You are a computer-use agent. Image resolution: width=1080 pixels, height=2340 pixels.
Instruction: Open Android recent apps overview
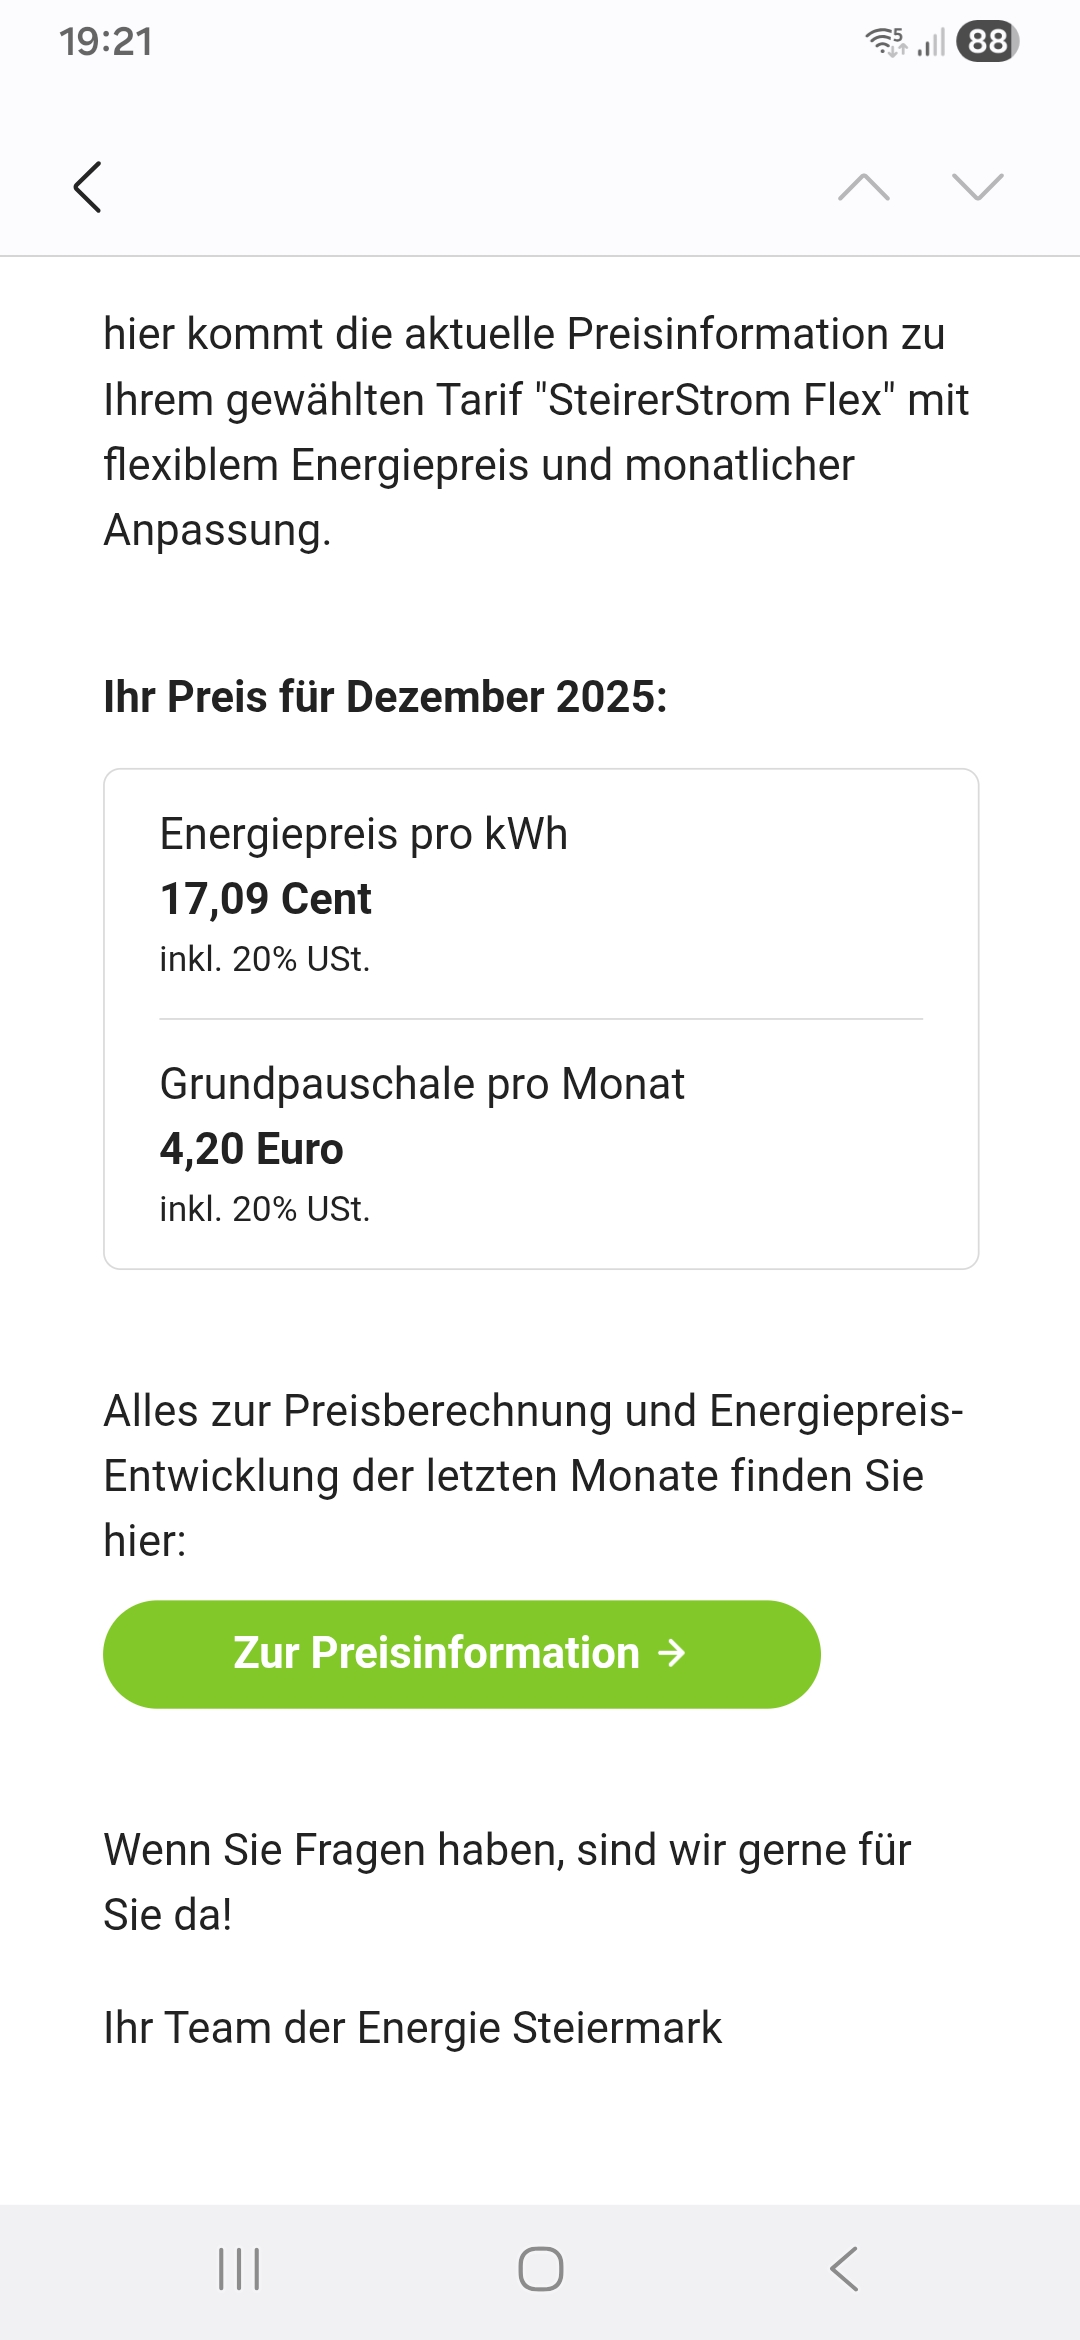[239, 2268]
